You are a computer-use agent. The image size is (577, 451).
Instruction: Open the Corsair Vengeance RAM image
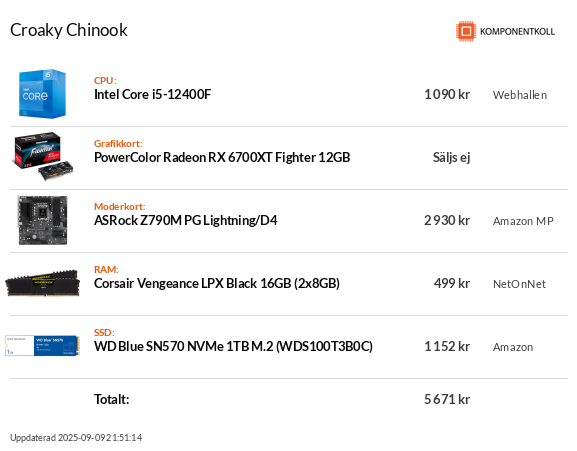pyautogui.click(x=42, y=283)
